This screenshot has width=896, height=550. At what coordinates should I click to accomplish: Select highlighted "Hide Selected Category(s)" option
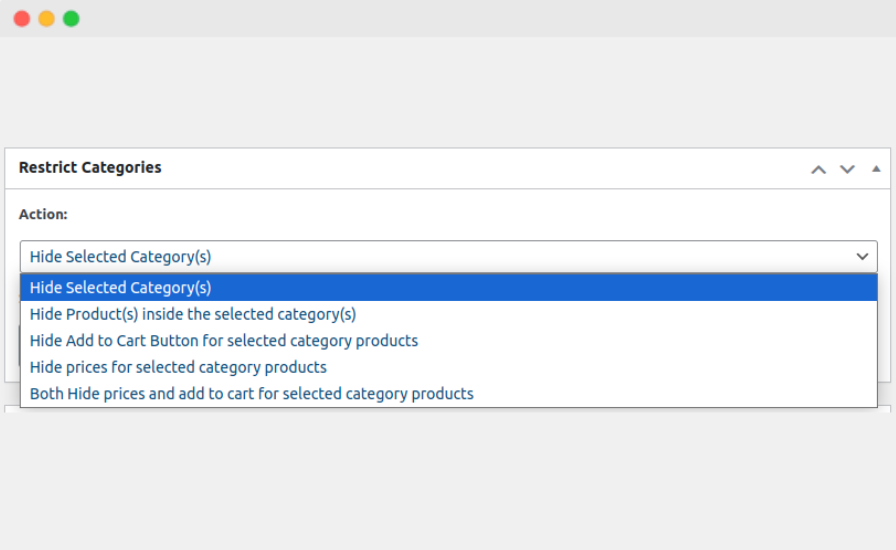[120, 288]
